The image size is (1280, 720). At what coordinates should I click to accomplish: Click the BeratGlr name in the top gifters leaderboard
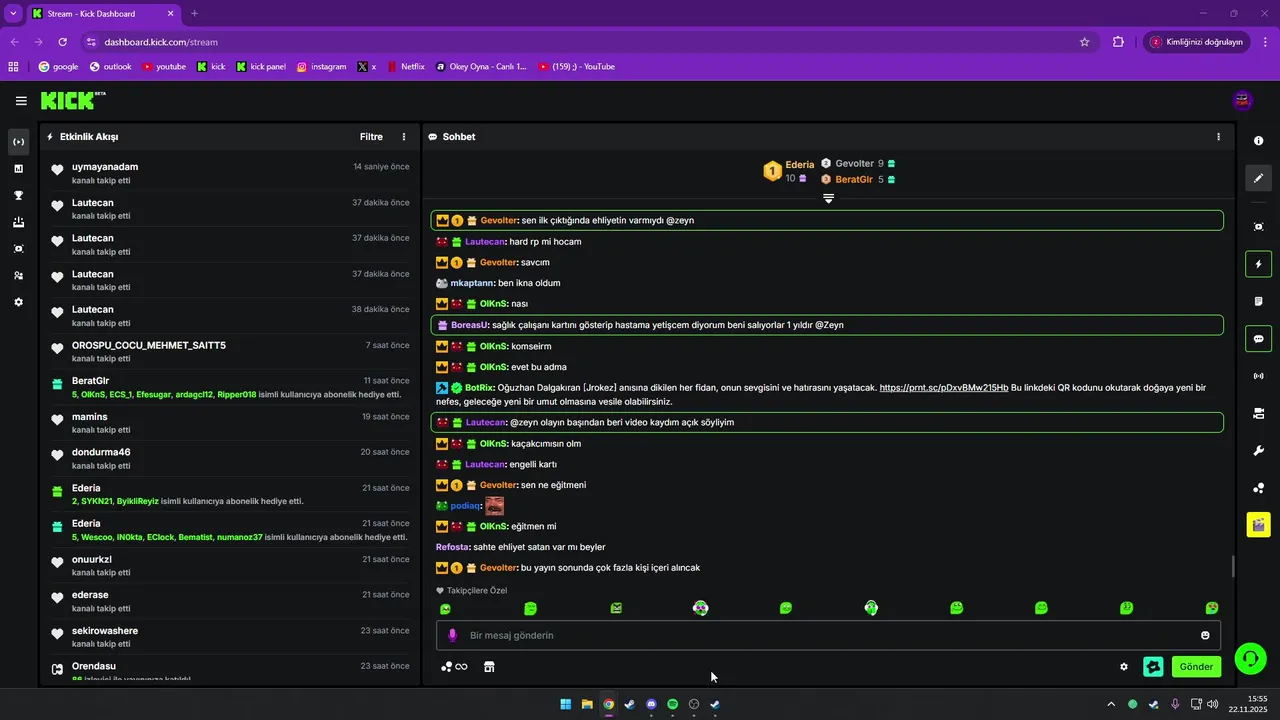pos(854,180)
